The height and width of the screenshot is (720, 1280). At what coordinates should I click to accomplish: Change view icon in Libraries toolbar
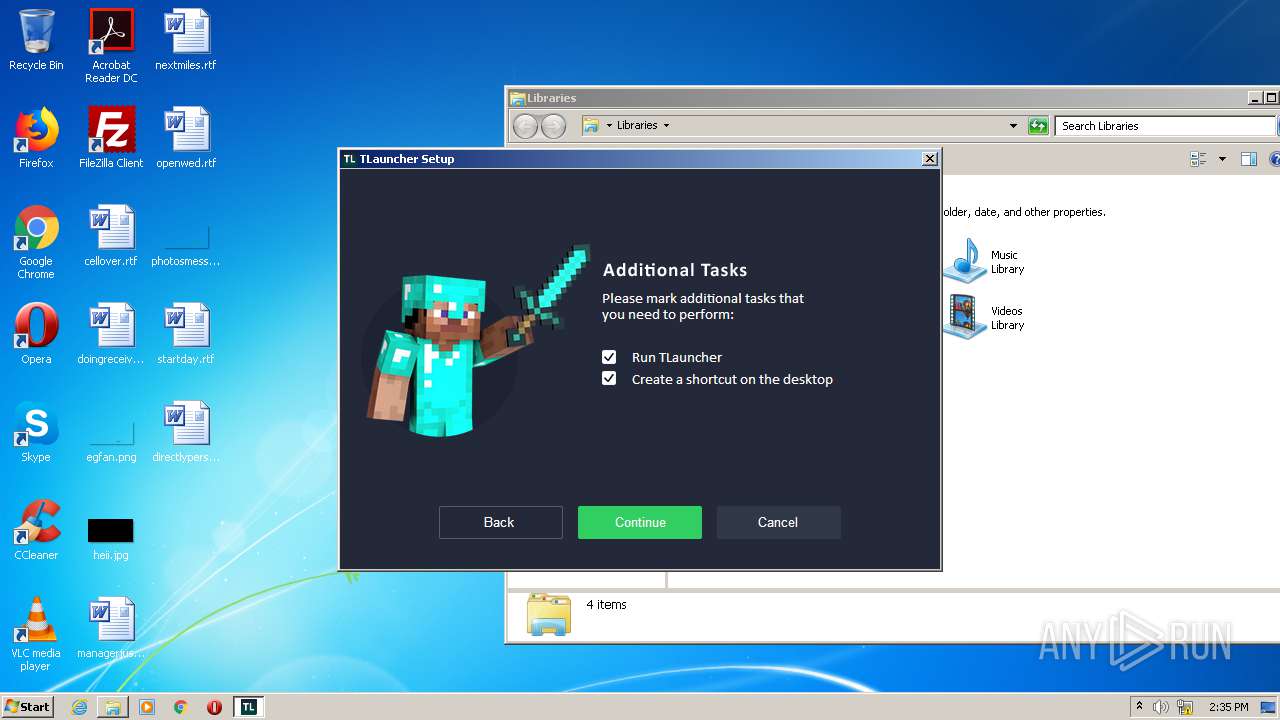1199,159
